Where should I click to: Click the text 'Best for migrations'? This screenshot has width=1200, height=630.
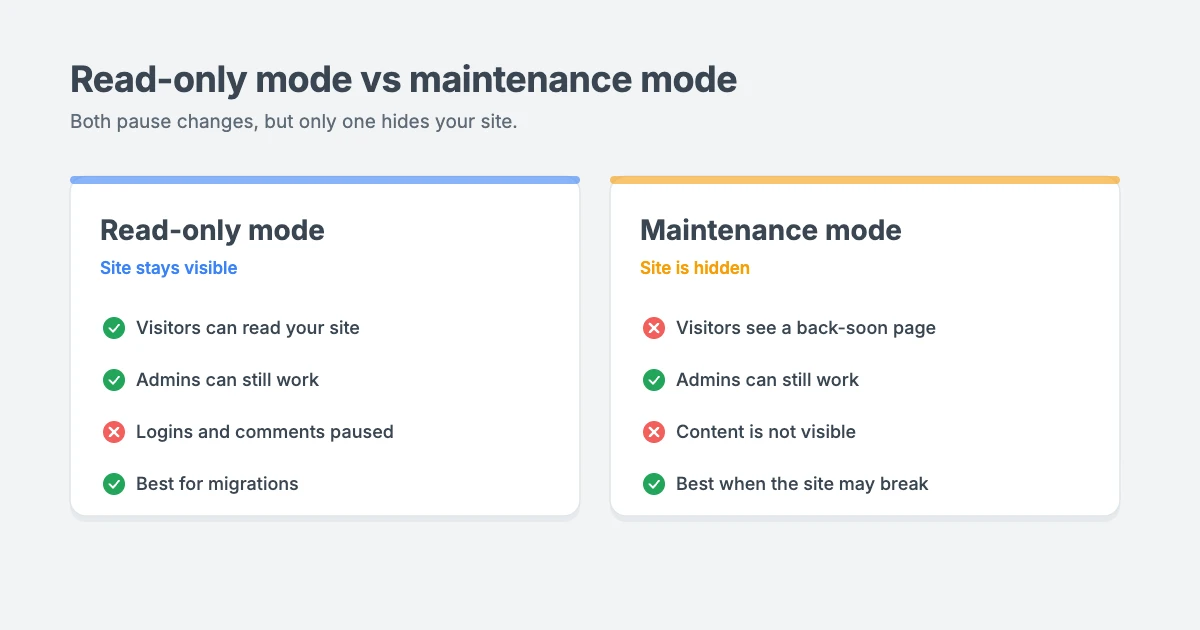pos(217,484)
